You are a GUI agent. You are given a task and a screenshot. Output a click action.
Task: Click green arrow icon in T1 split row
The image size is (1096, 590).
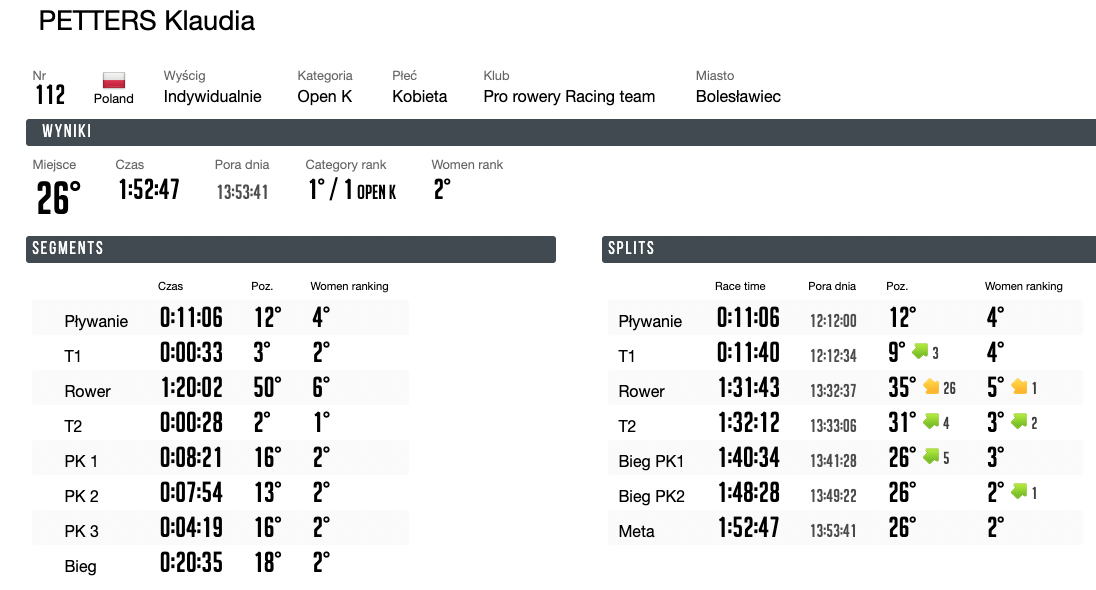920,351
